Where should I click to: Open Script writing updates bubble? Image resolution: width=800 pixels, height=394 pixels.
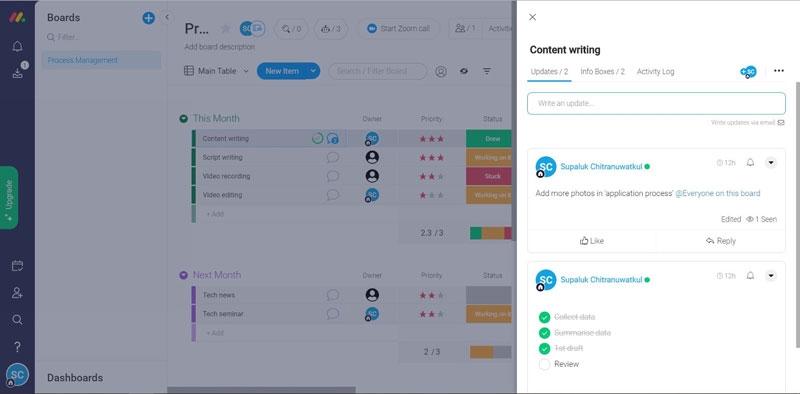click(333, 157)
